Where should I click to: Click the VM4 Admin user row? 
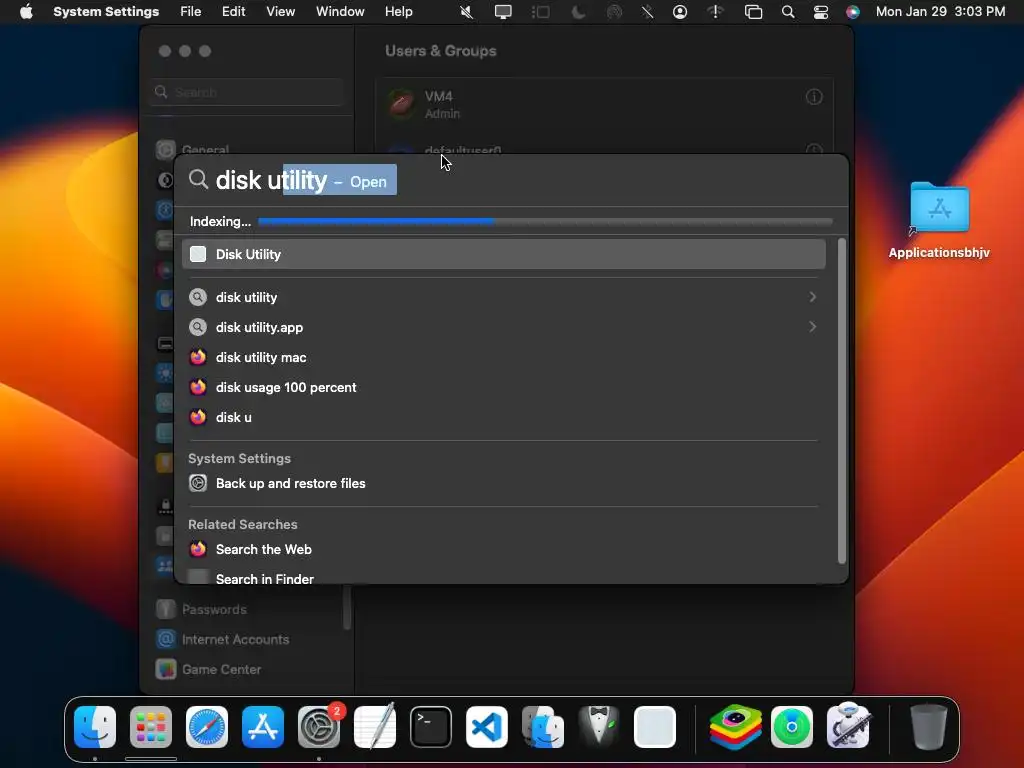tap(604, 104)
